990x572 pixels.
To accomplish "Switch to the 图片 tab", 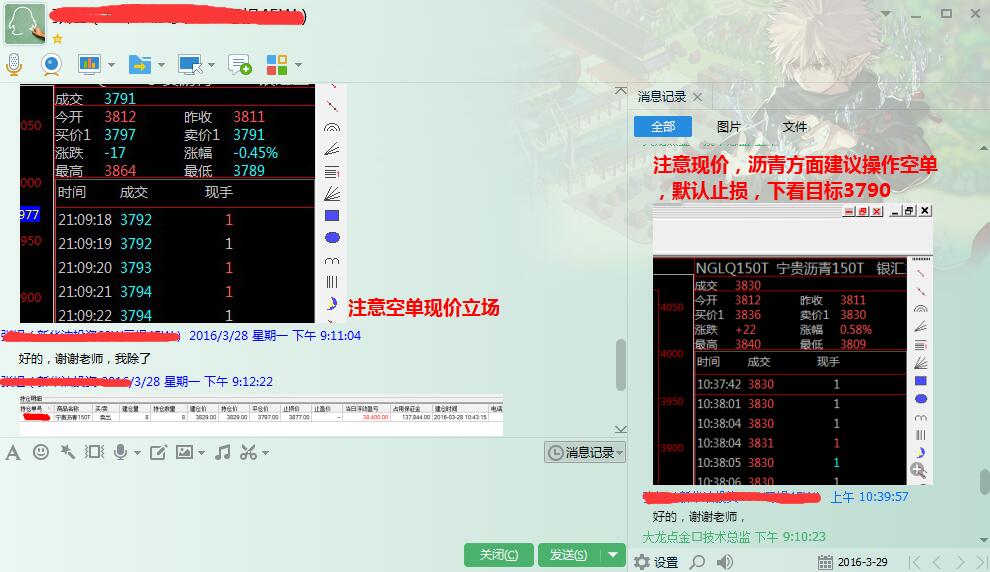I will point(729,127).
